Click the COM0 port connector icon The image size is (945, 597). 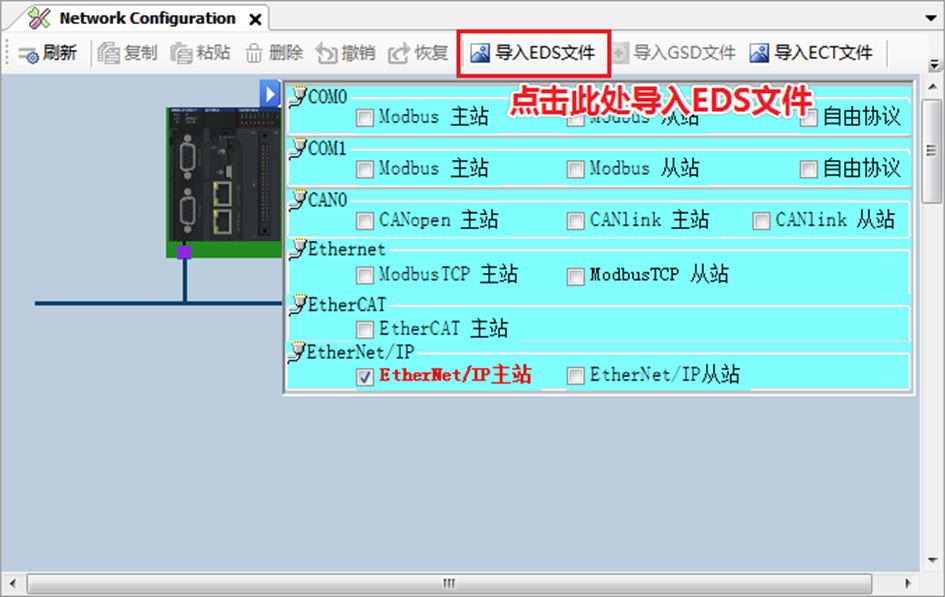point(298,96)
